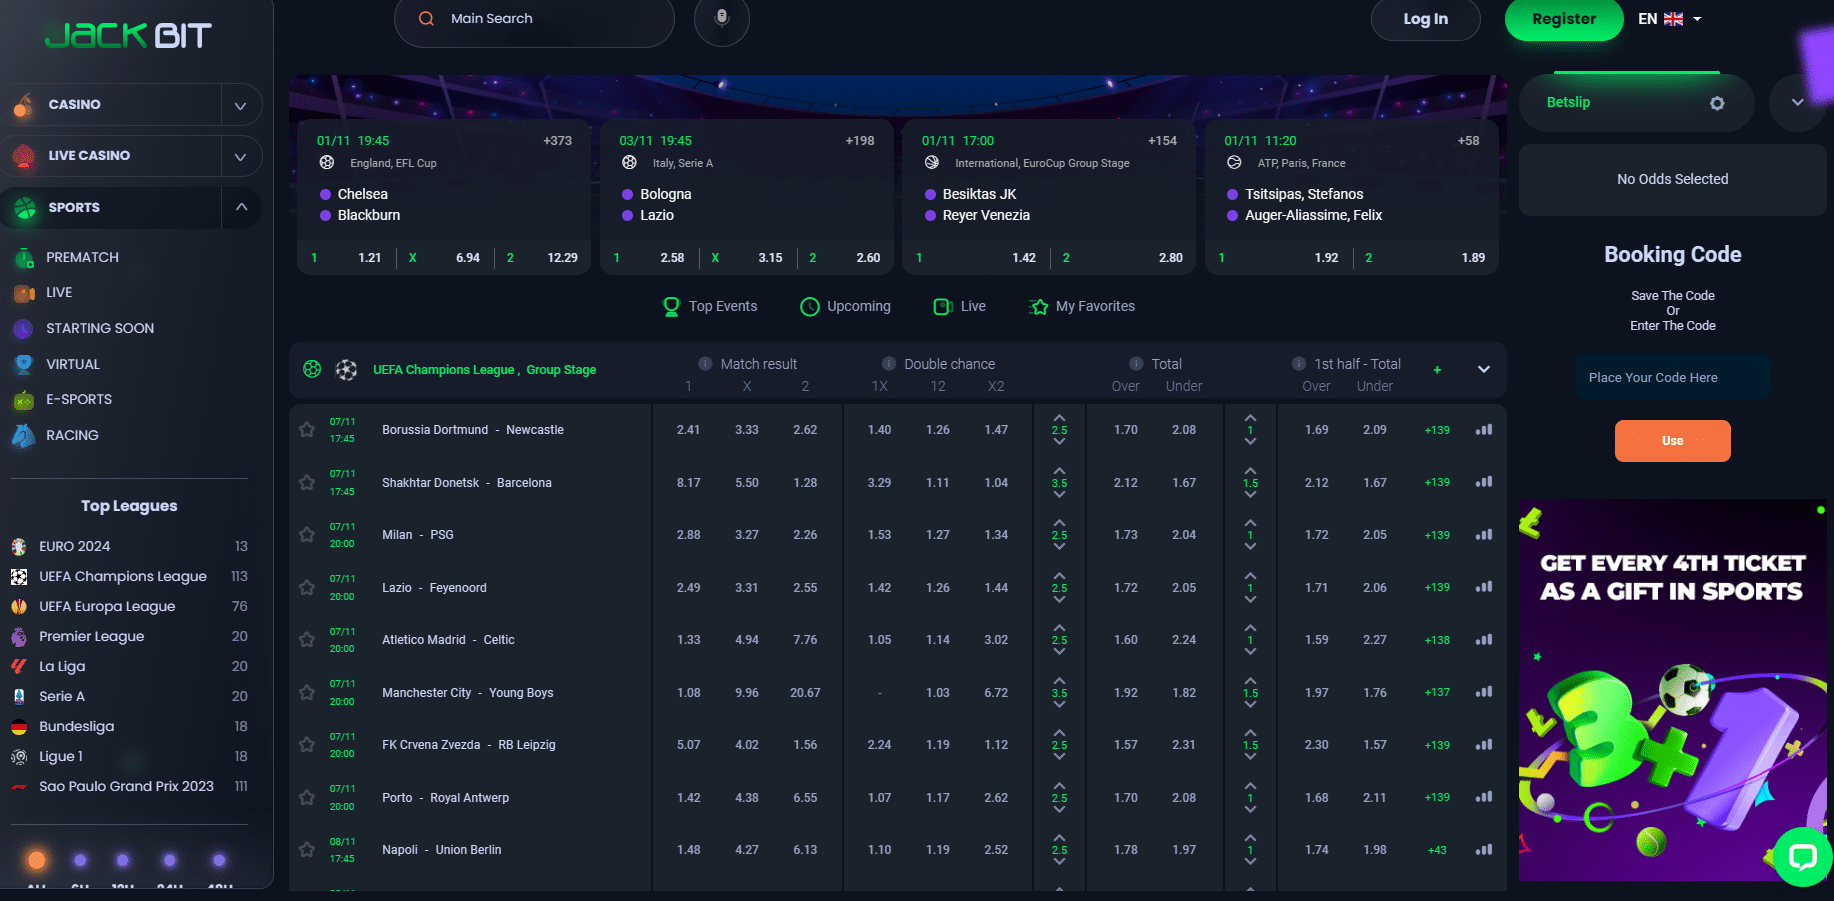Increase the total line for Lazio - Feyenoord
Viewport: 1834px width, 901px height.
[x=1059, y=576]
